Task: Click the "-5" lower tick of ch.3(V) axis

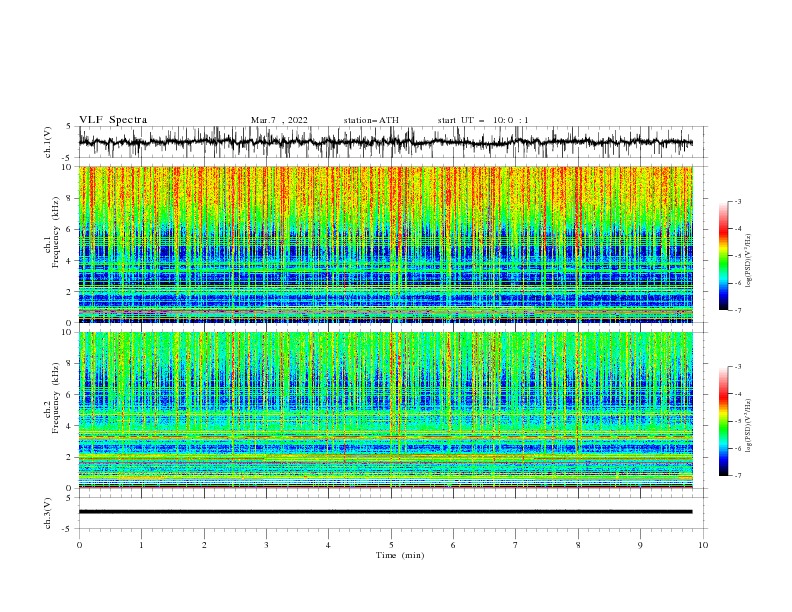Action: (68, 529)
